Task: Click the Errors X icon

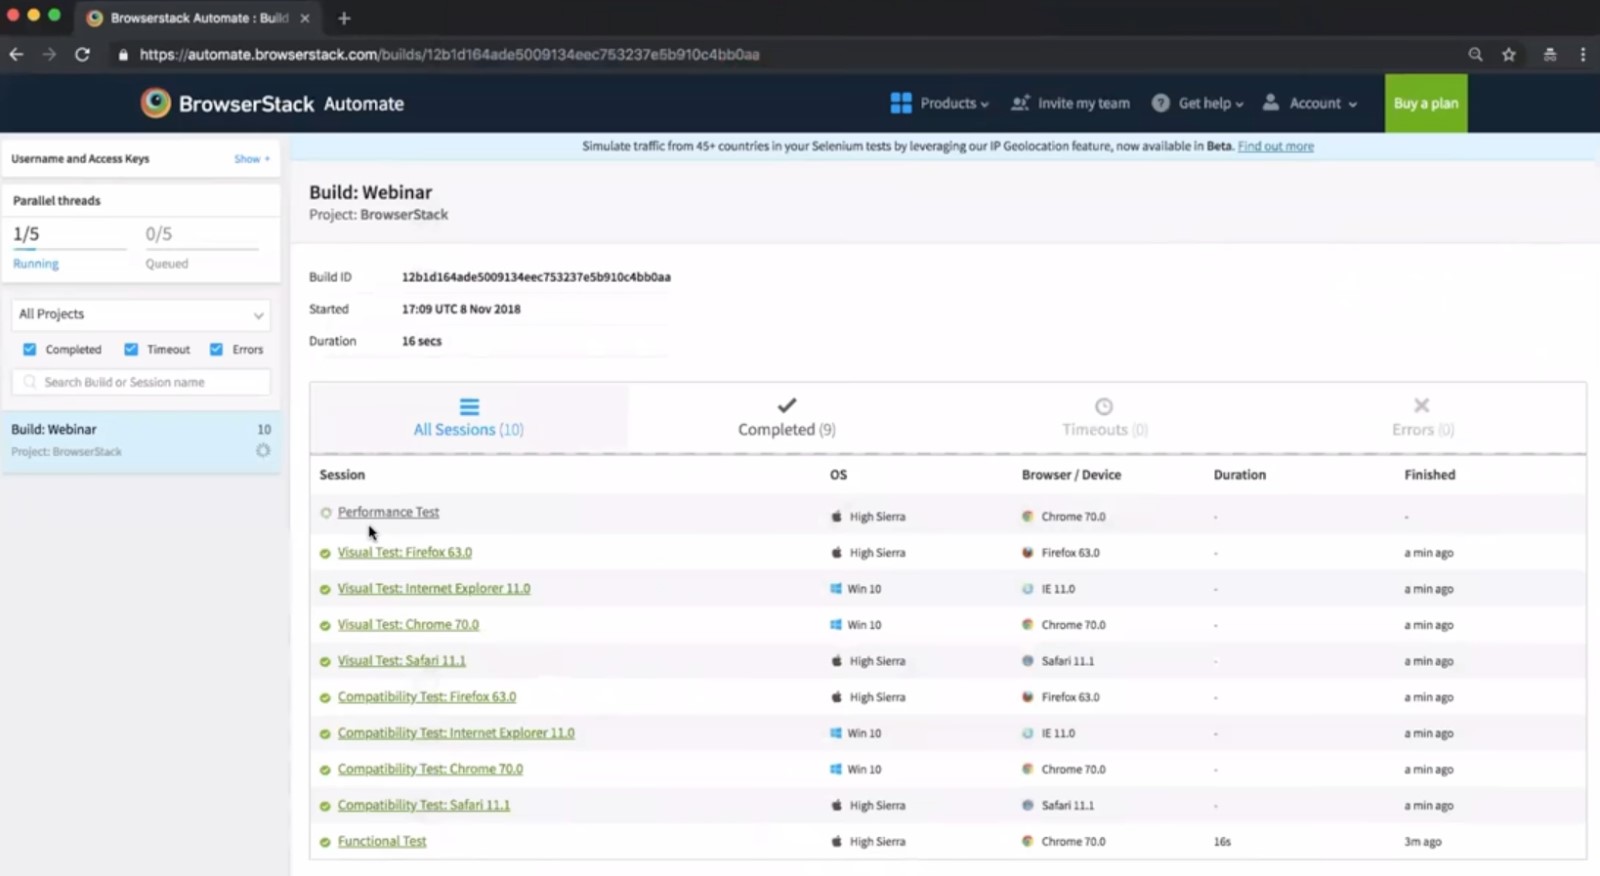Action: (1421, 405)
